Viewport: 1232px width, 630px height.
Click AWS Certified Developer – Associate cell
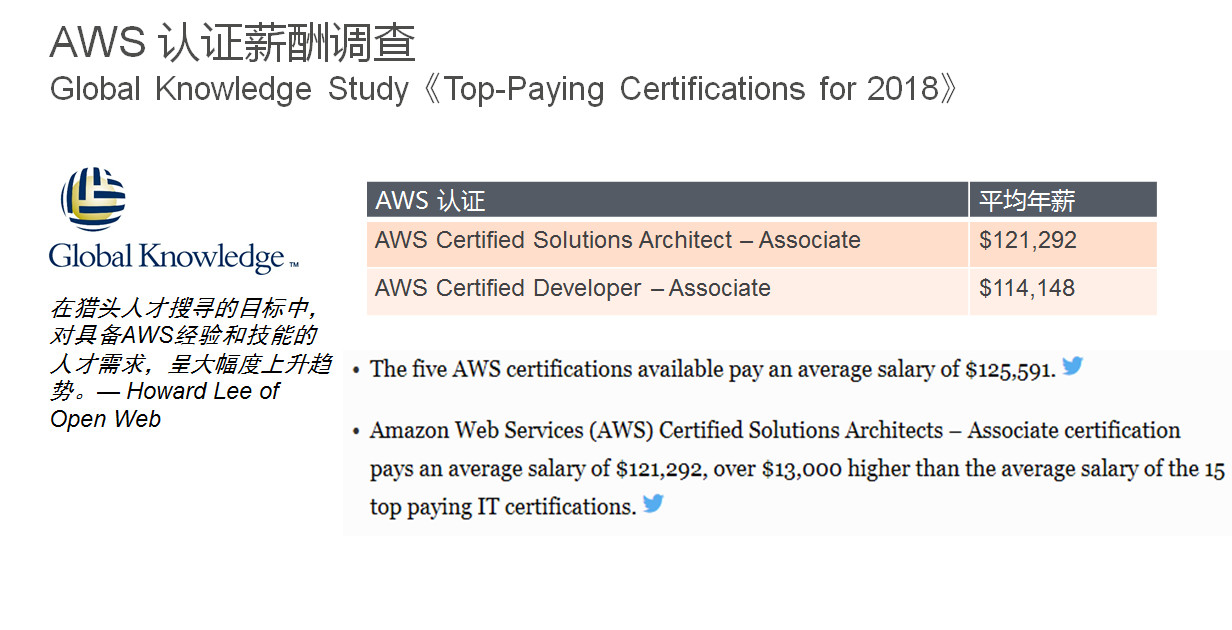[x=667, y=291]
